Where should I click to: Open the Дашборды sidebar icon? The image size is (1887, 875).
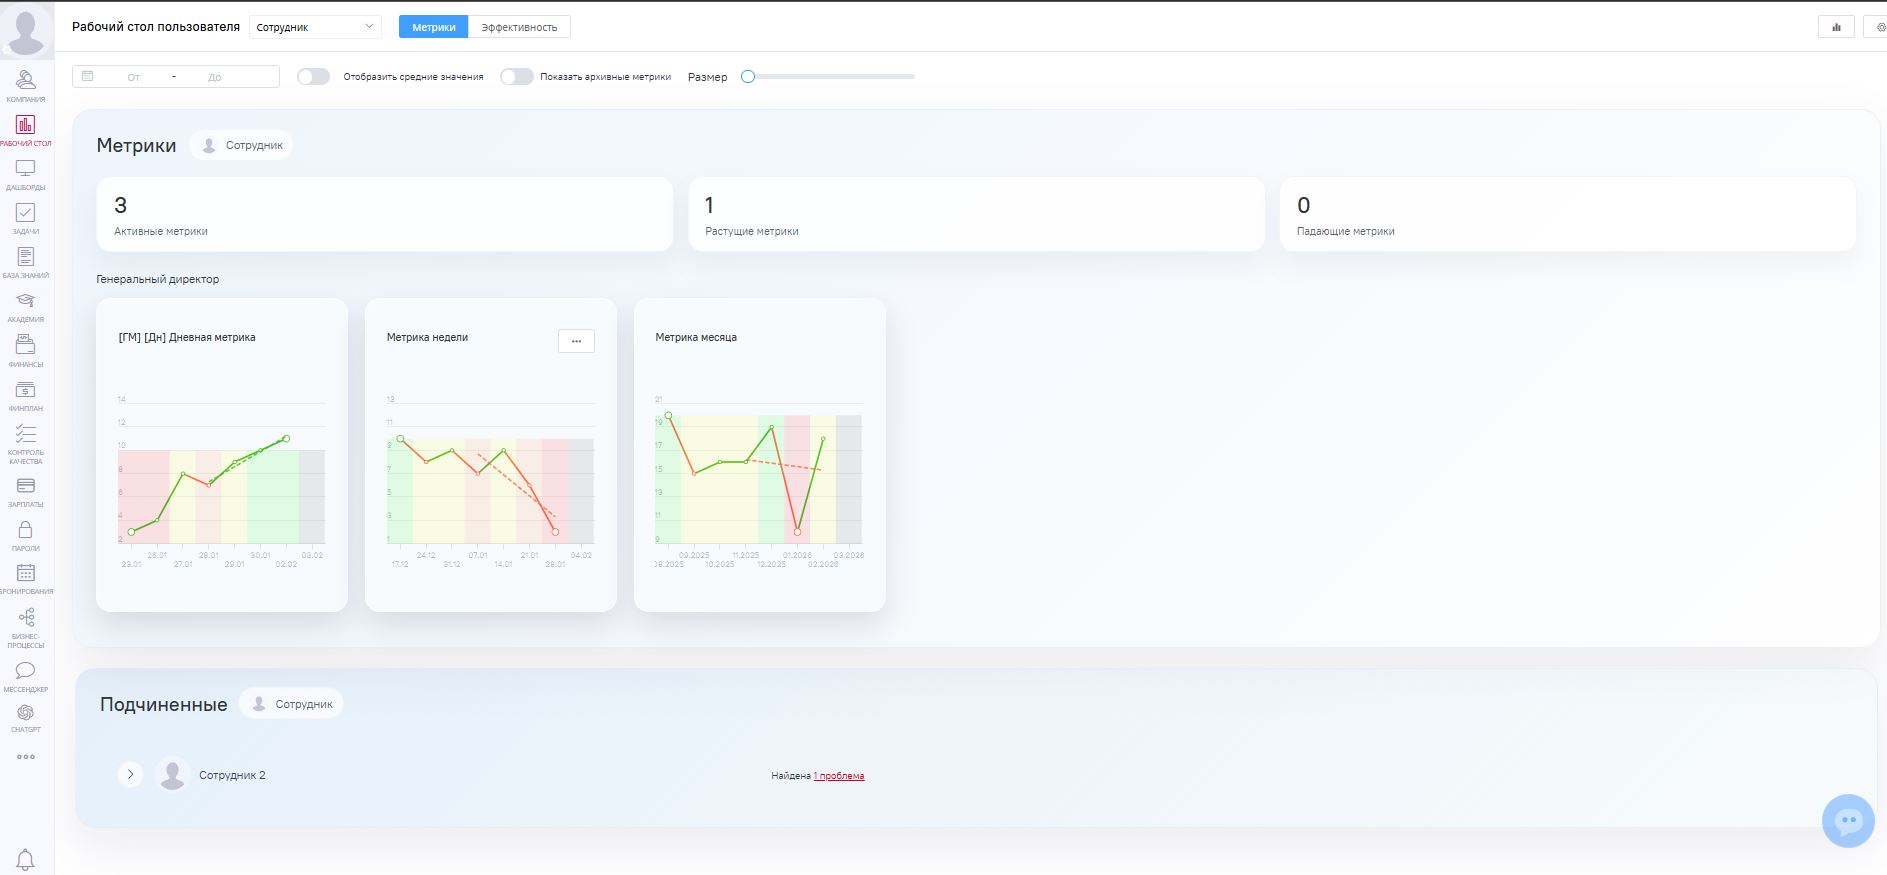(x=25, y=171)
